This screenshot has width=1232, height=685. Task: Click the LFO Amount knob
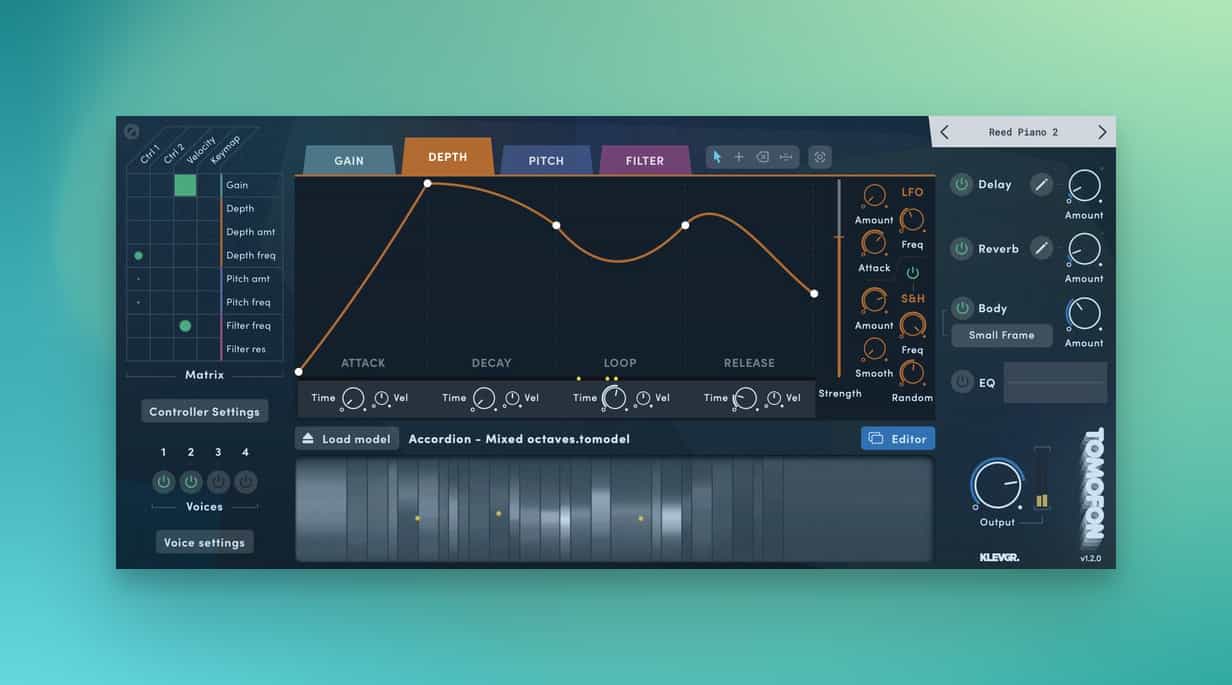874,196
